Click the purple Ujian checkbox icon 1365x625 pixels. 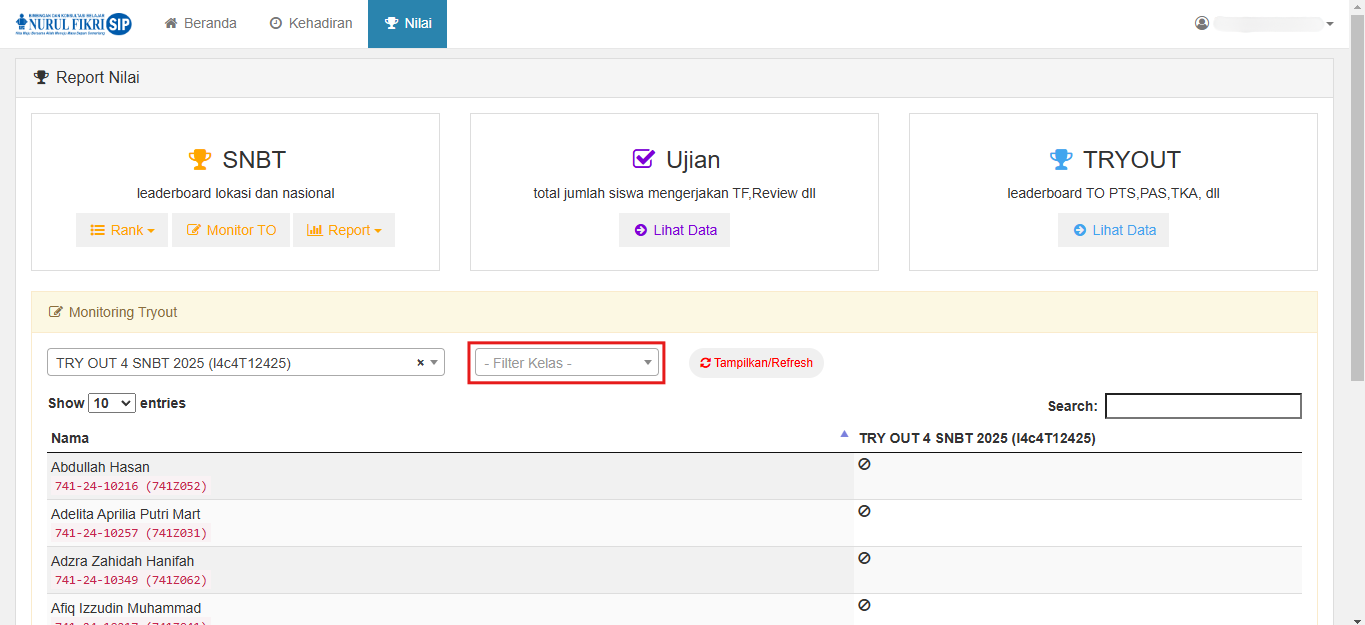(x=644, y=159)
